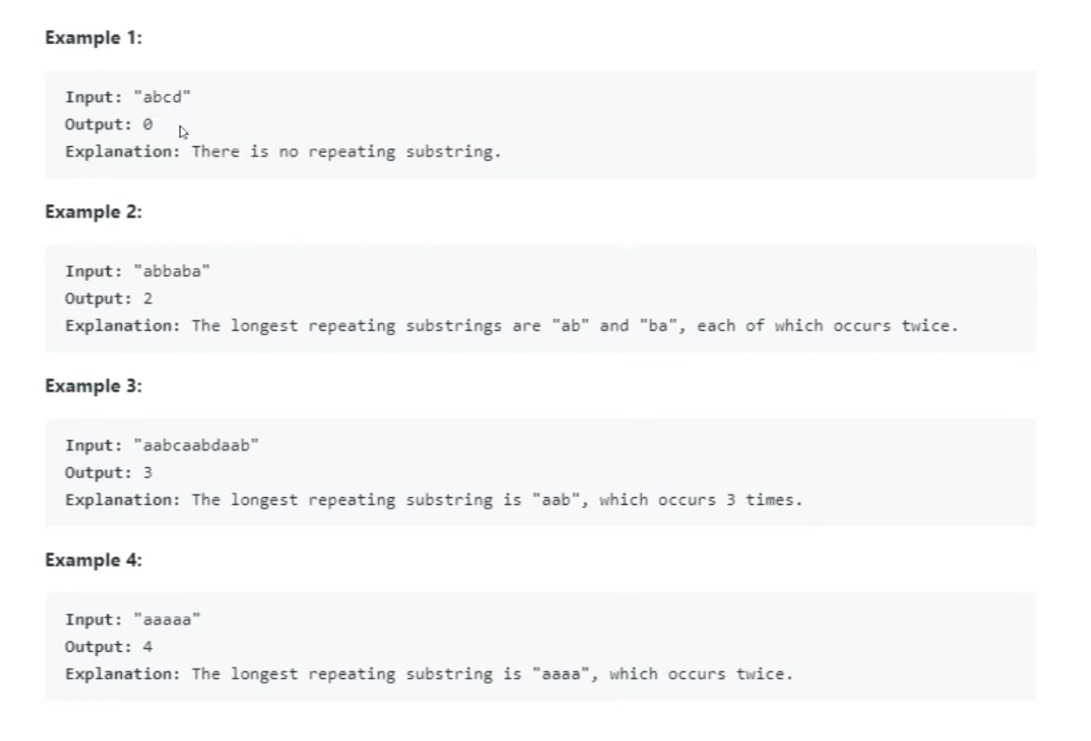Click the input string "abbaba"
1091x741 pixels.
172,272
